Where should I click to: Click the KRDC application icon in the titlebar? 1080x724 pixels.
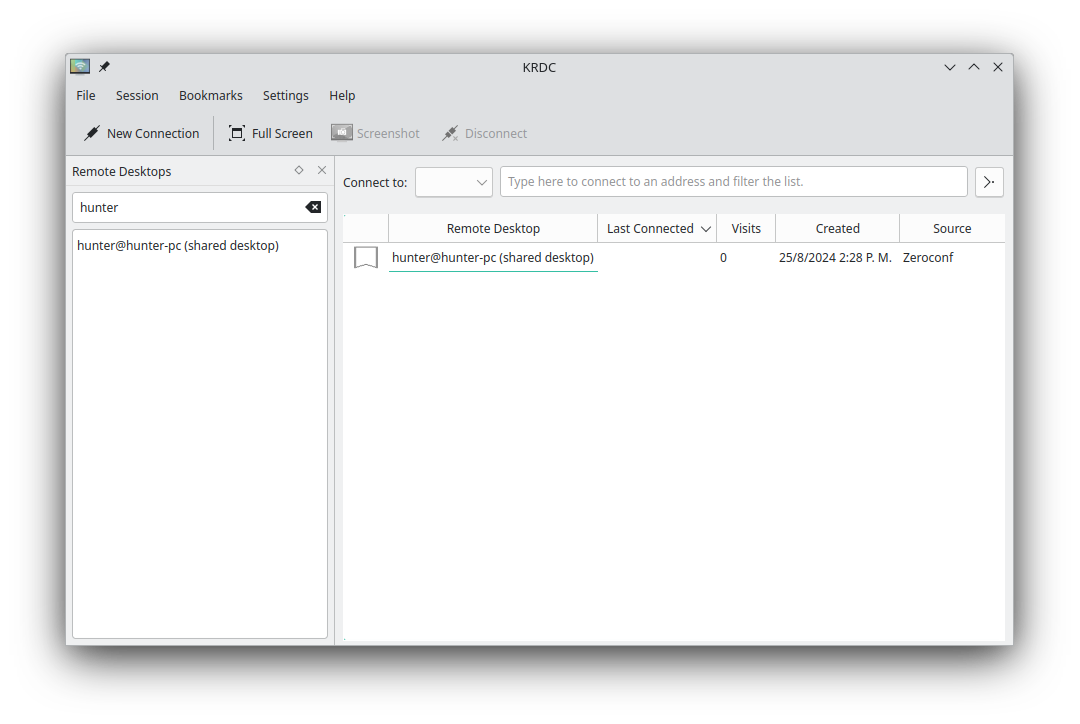pyautogui.click(x=79, y=65)
